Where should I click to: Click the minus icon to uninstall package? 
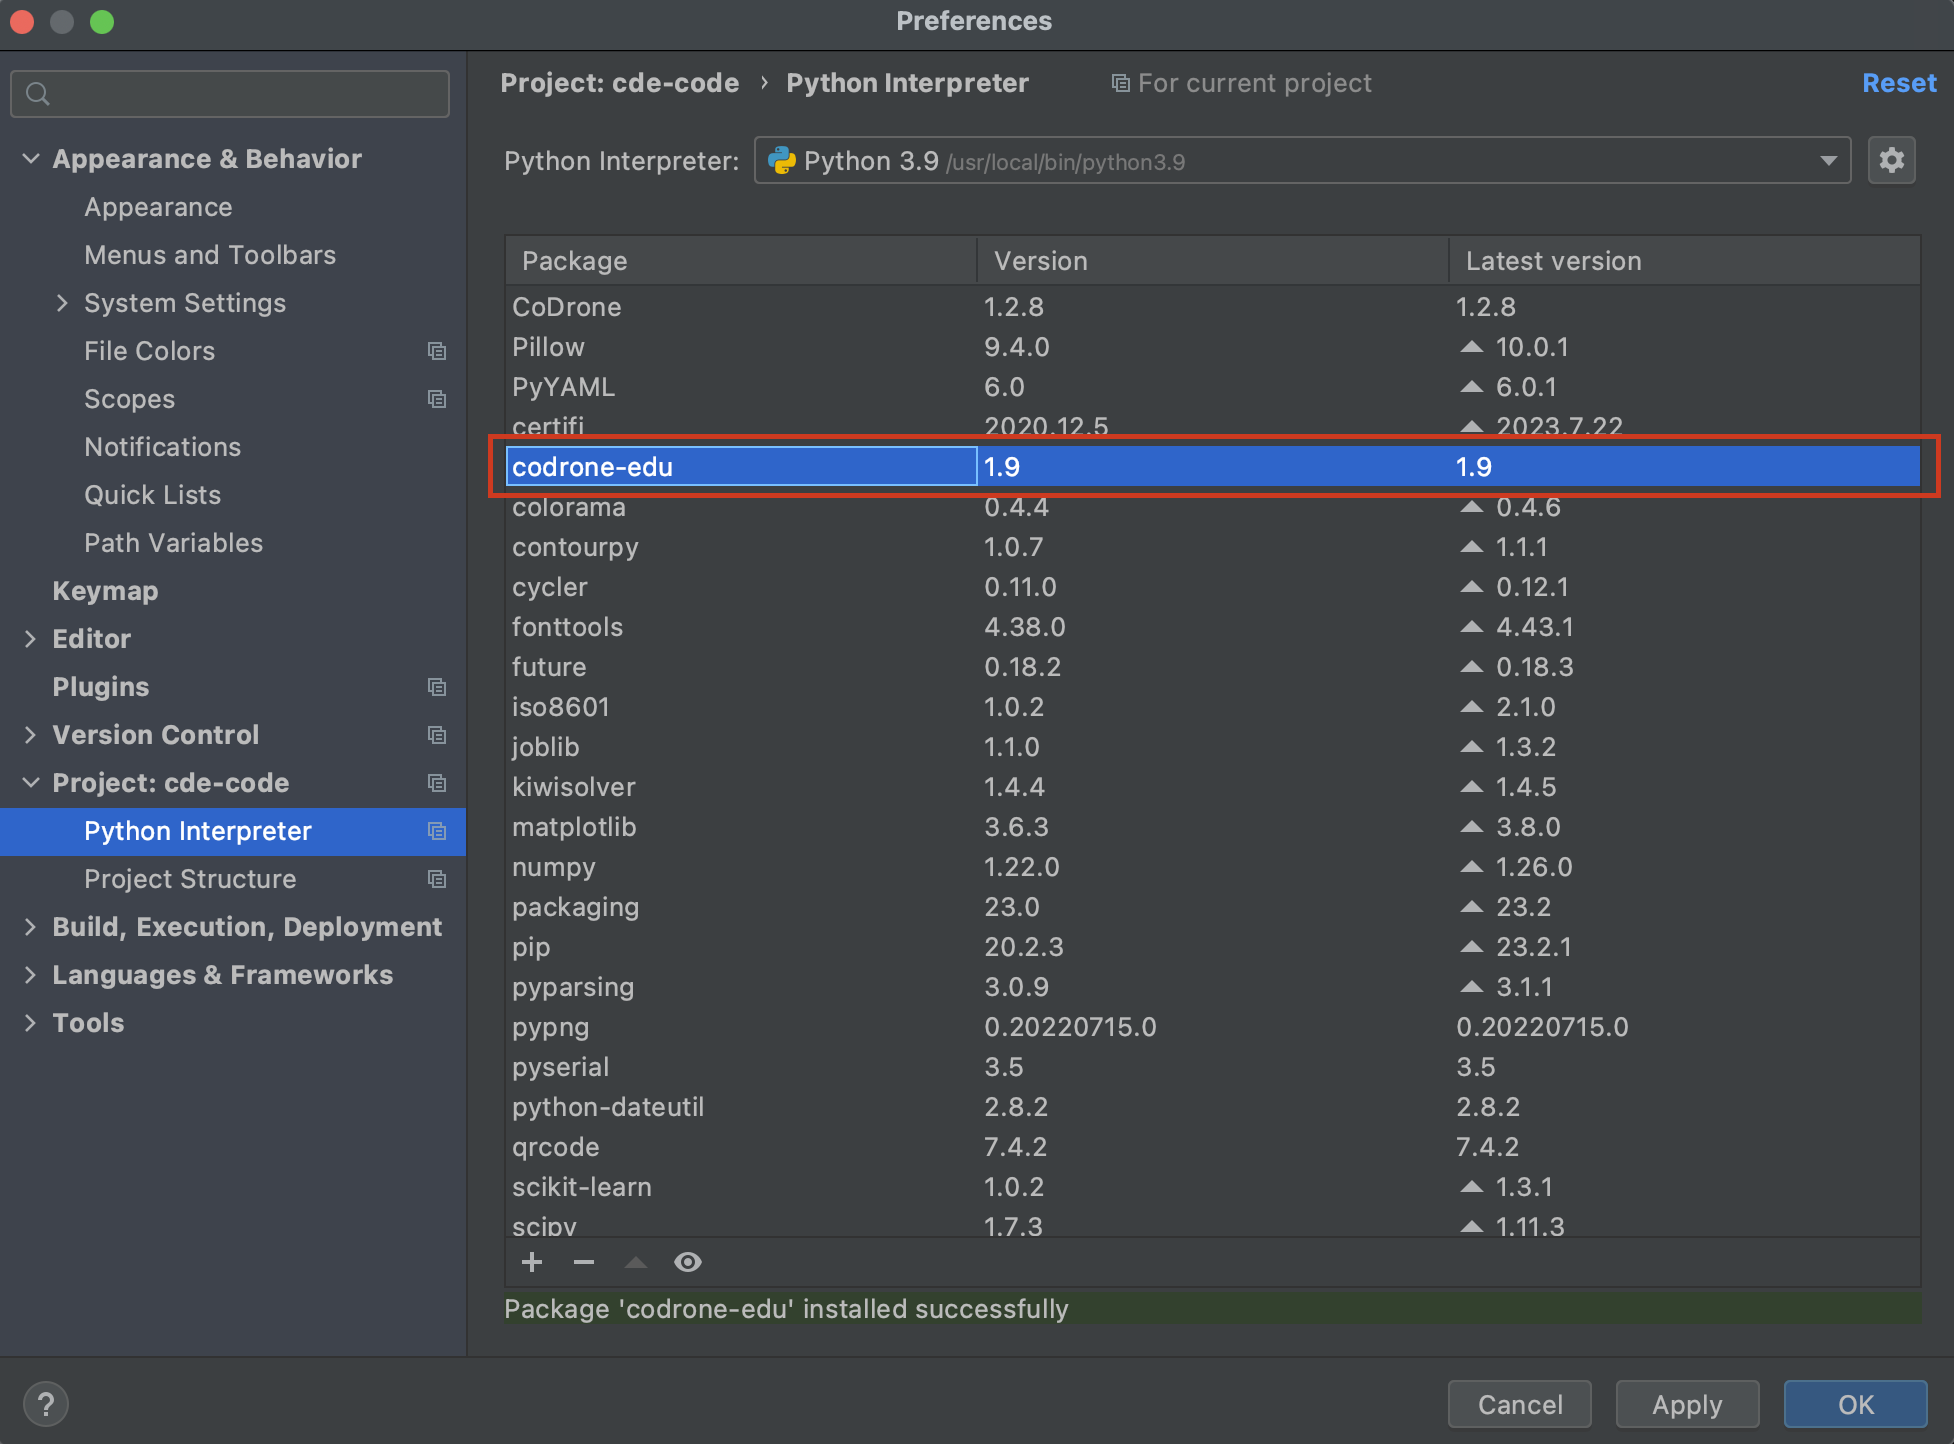coord(584,1262)
